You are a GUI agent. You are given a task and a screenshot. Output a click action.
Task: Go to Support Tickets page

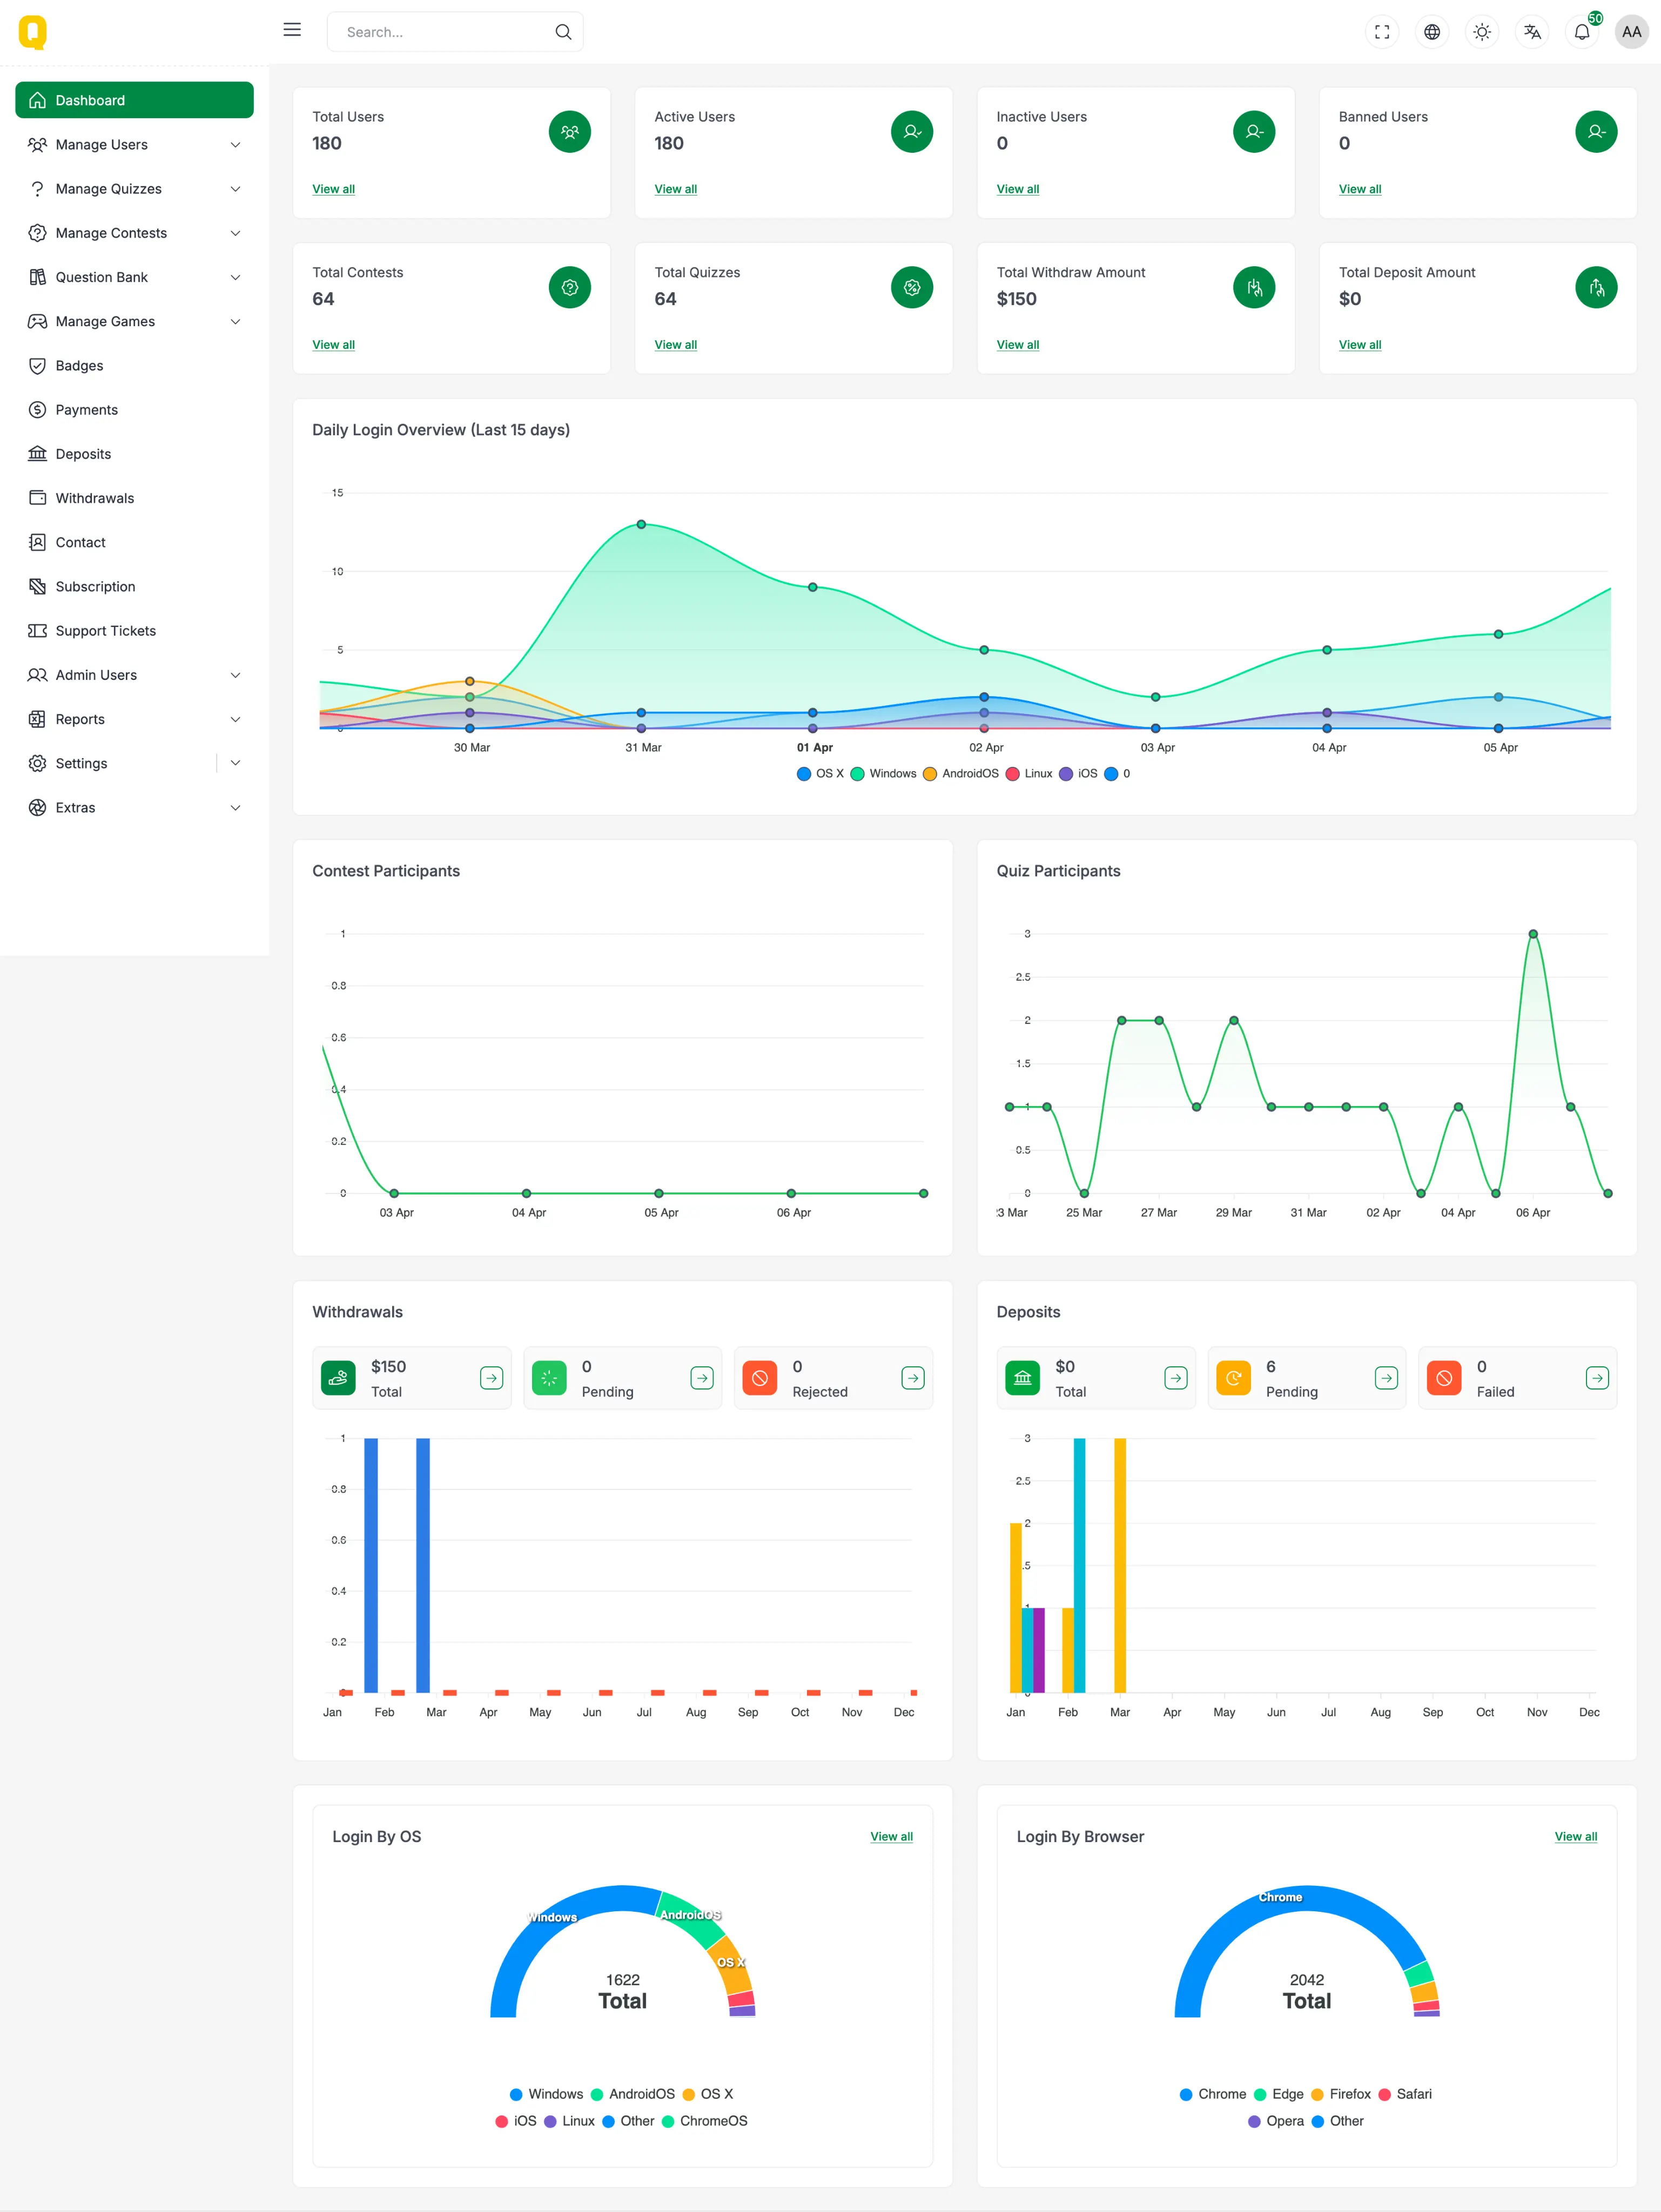[105, 631]
